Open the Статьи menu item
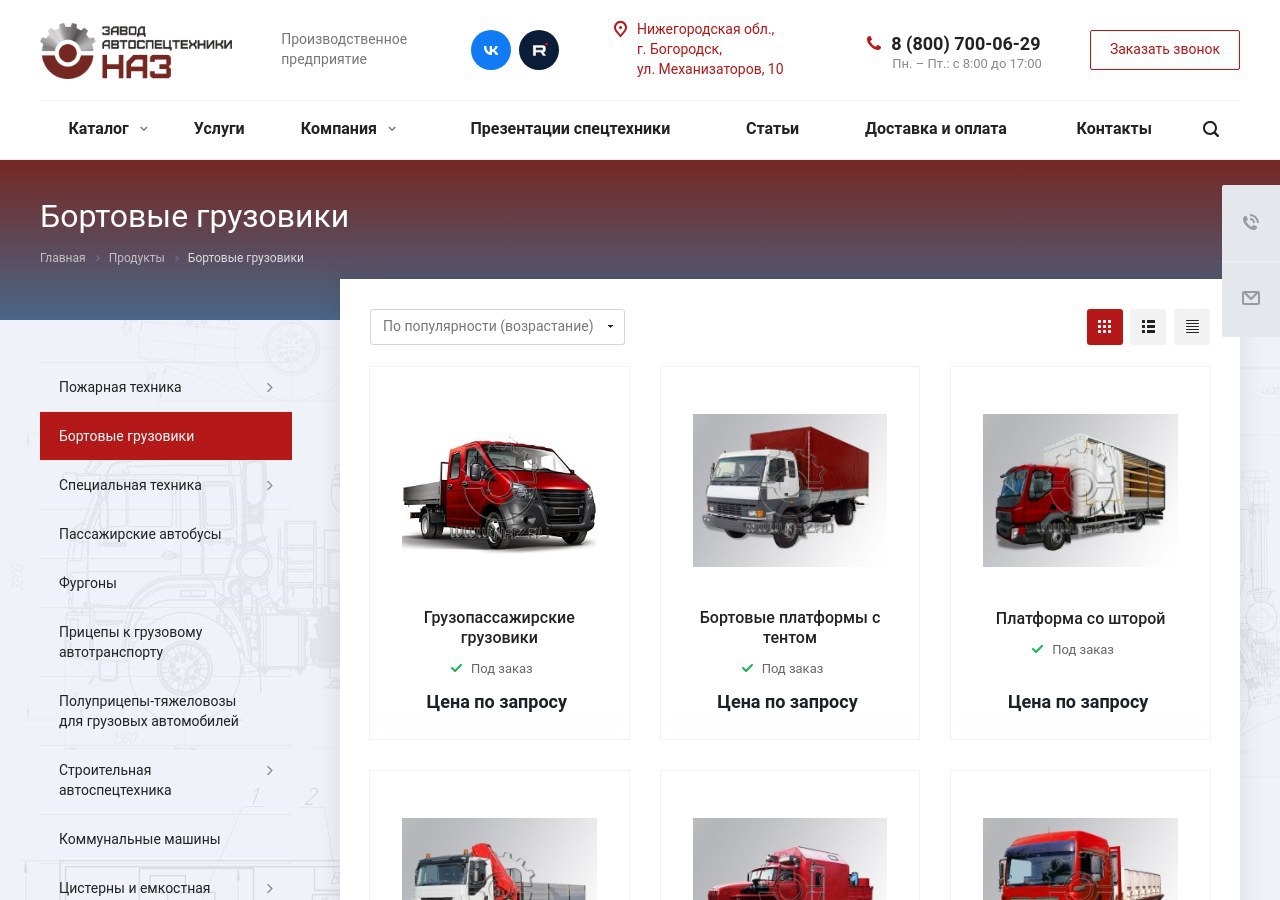The image size is (1280, 900). pos(772,129)
